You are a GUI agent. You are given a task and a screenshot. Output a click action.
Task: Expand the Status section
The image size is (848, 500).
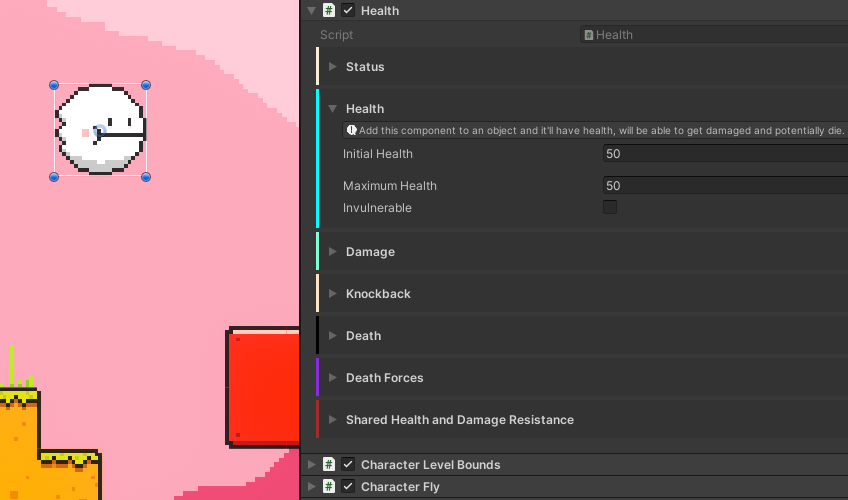point(333,67)
